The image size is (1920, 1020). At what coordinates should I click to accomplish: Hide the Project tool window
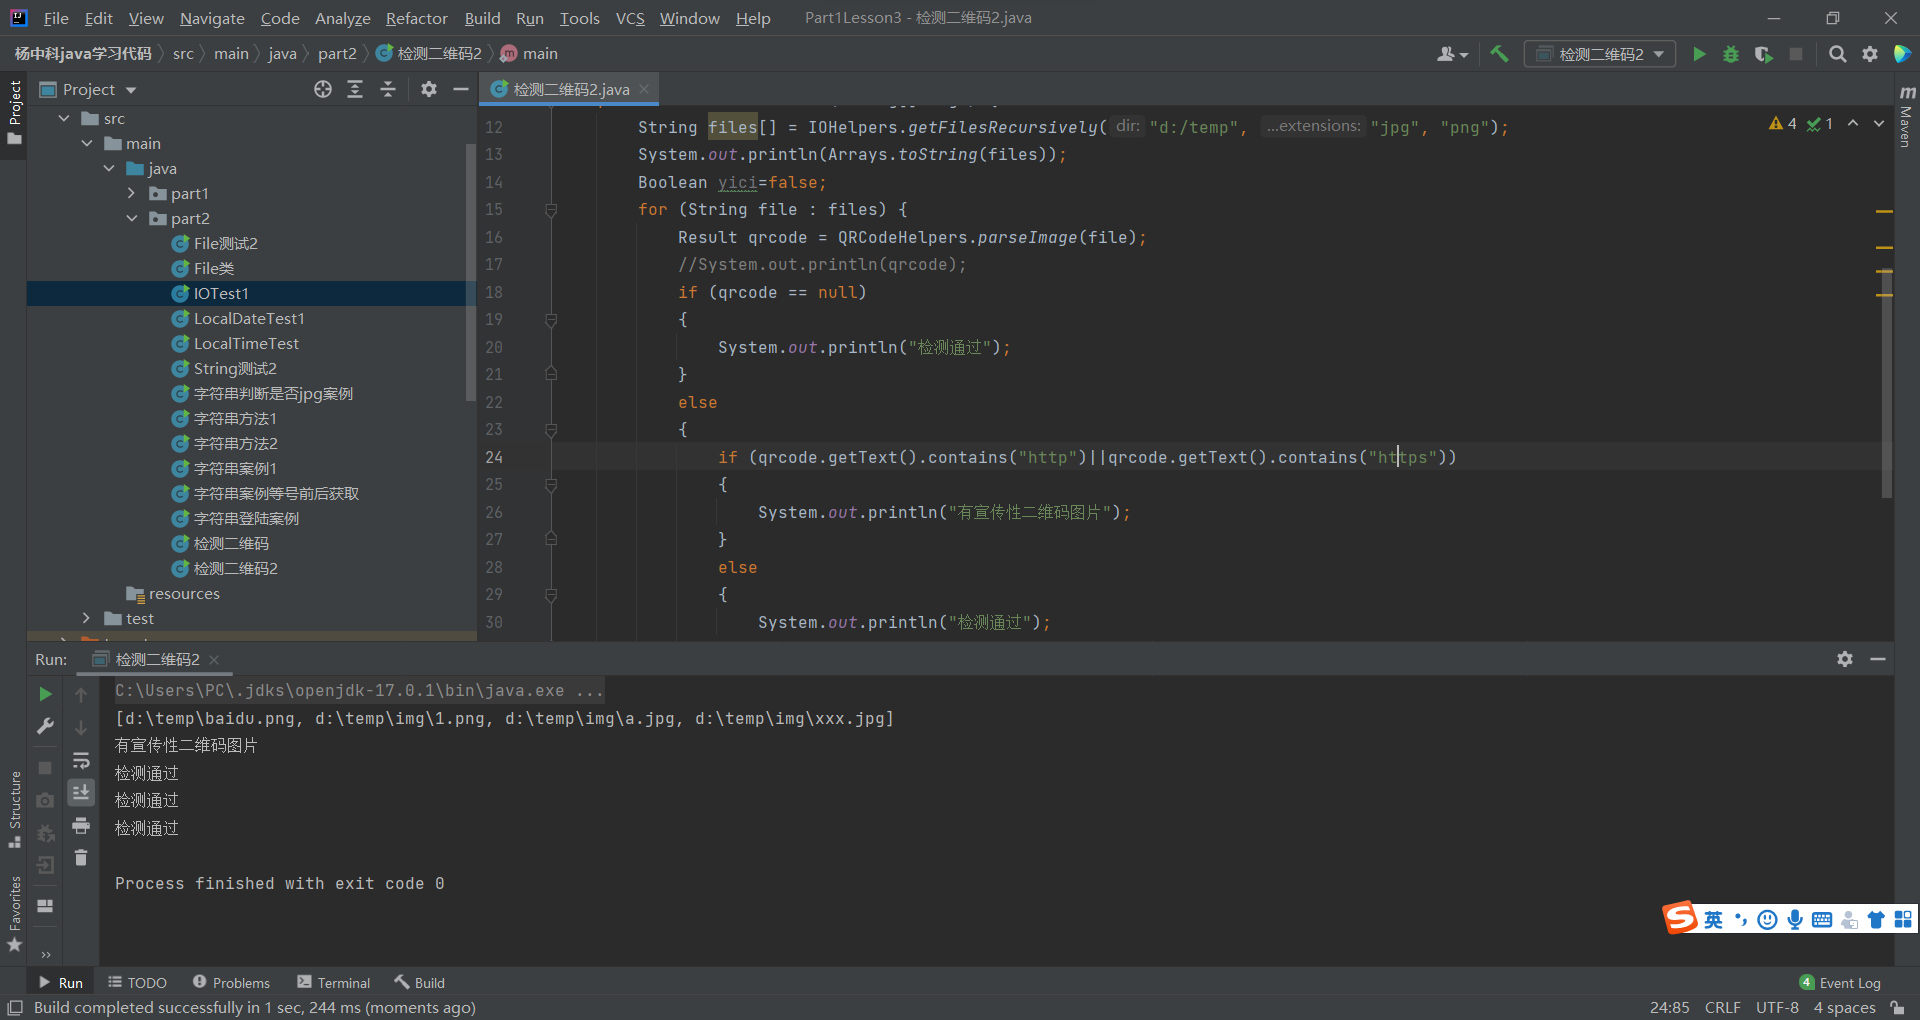461,89
